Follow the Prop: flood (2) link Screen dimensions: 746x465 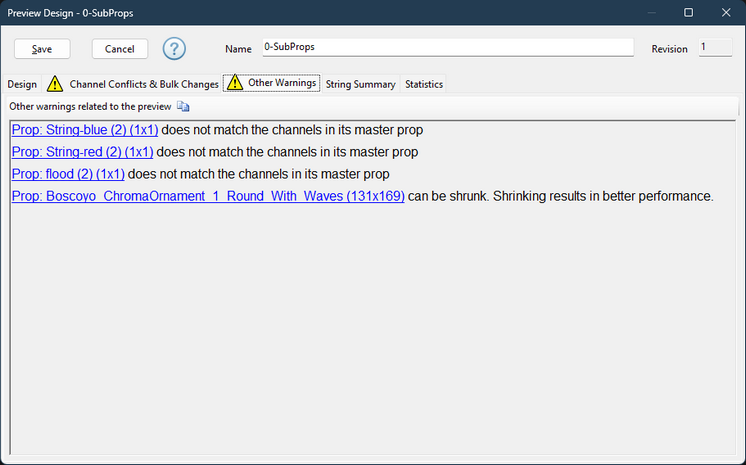(x=68, y=174)
